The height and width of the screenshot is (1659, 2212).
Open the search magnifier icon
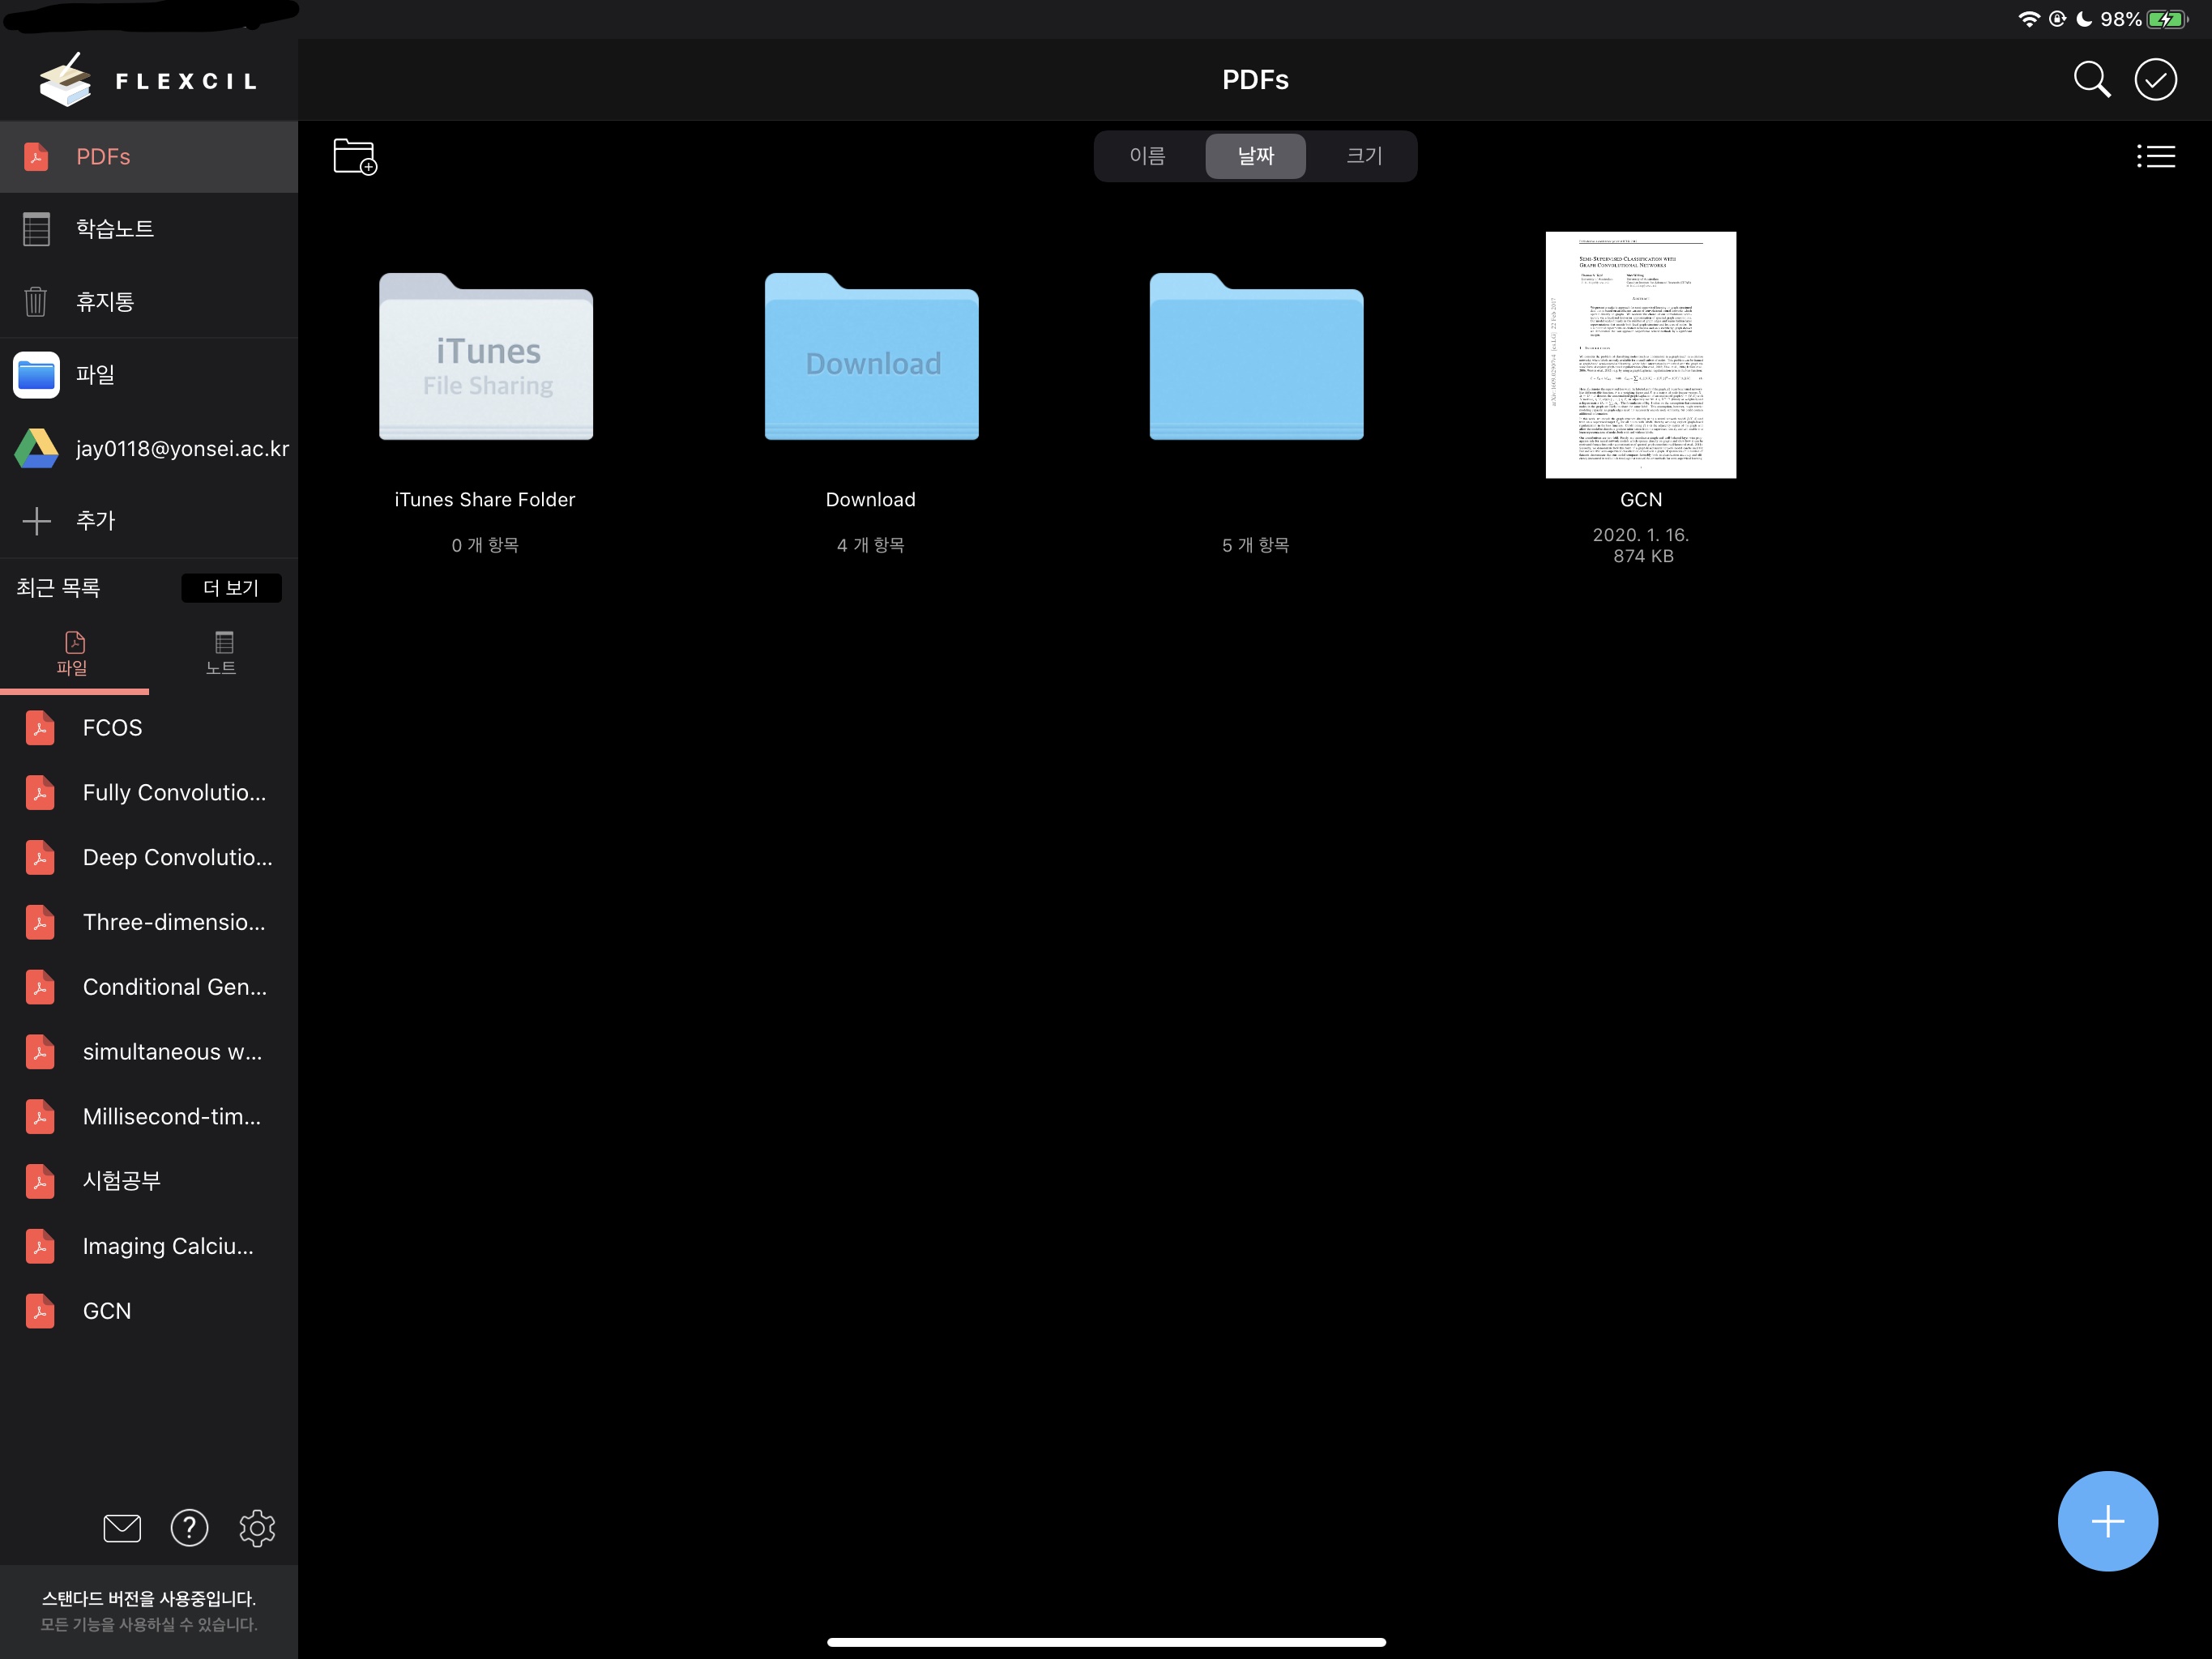(2091, 79)
